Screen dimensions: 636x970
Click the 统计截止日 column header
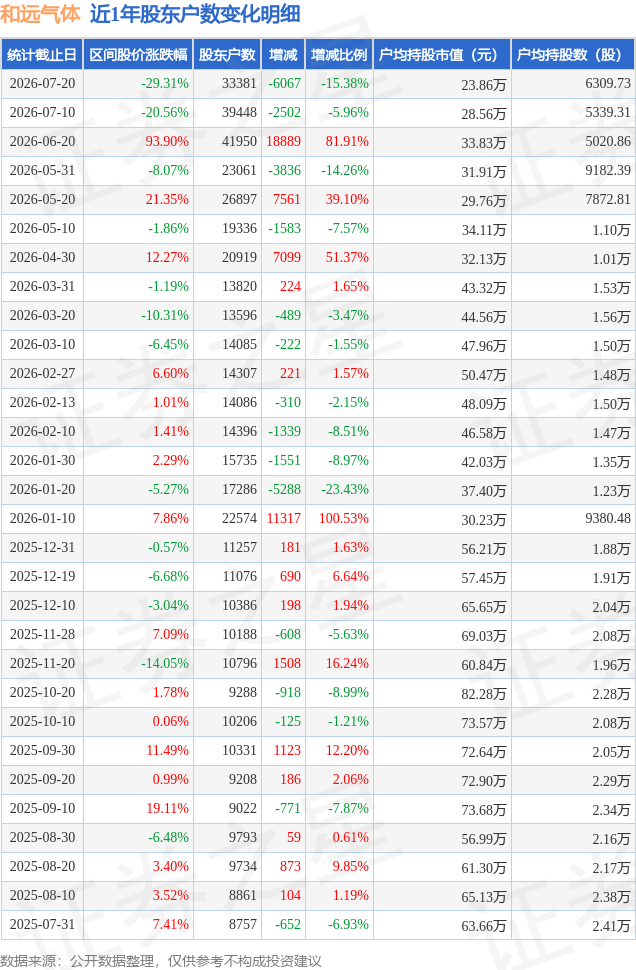point(42,54)
